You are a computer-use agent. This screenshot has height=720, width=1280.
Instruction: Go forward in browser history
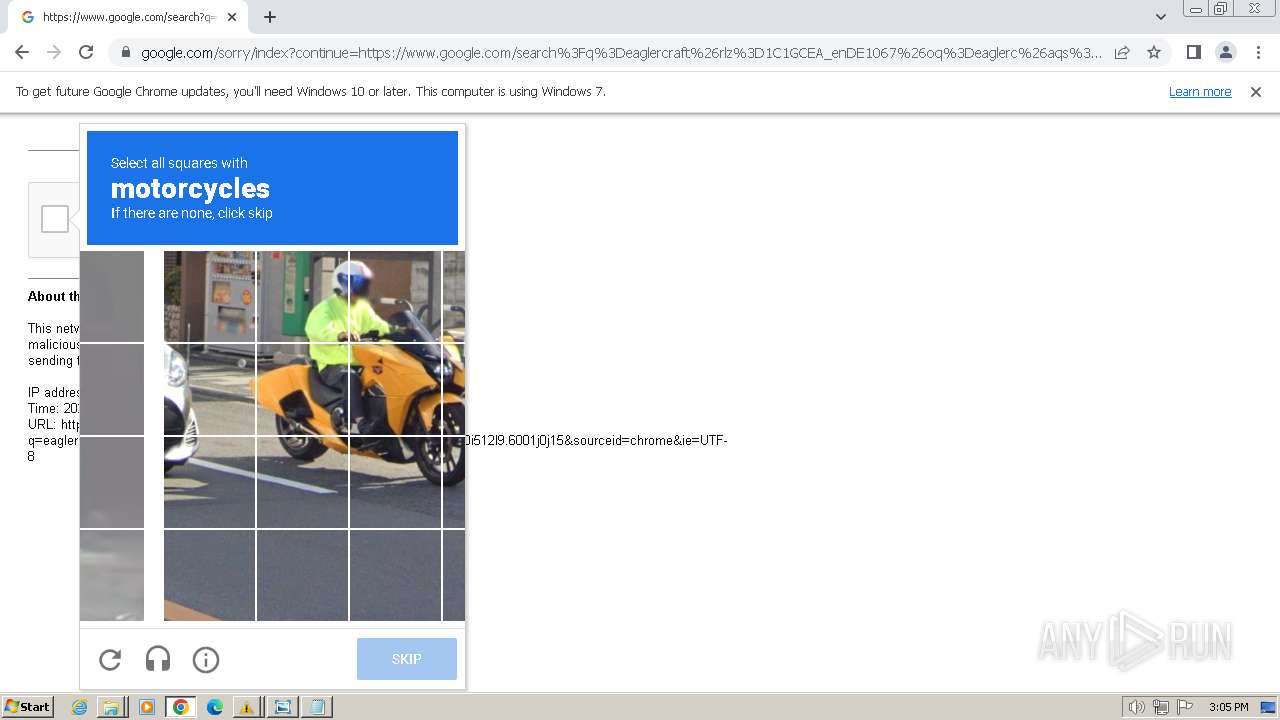54,52
